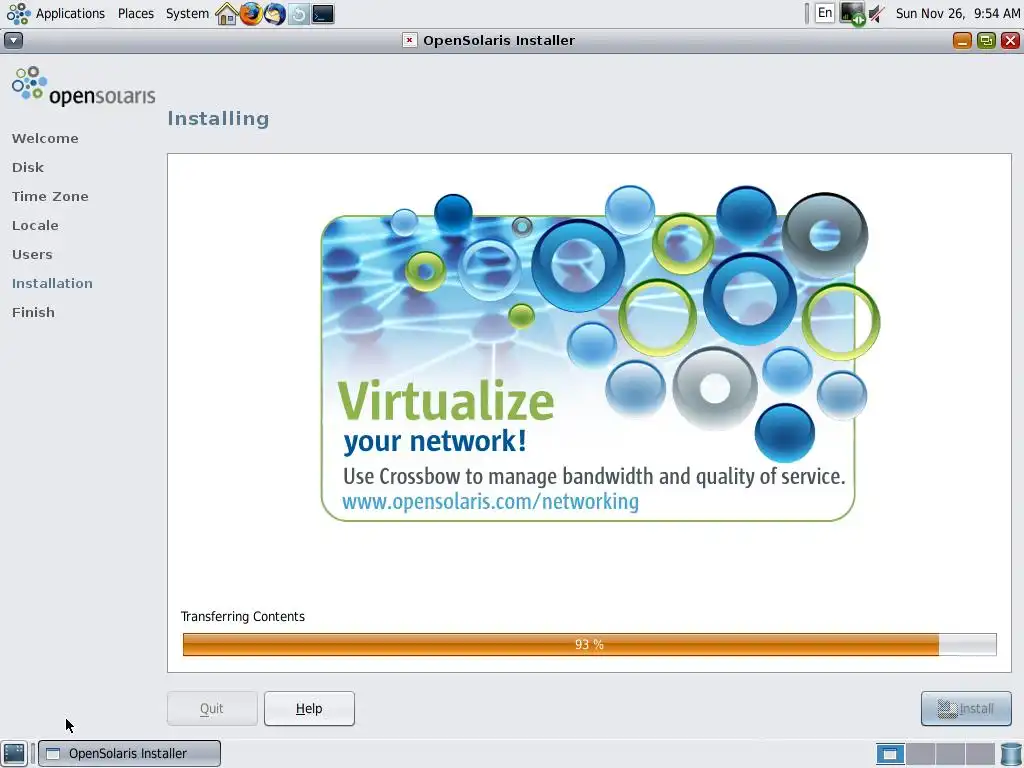Click the En keyboard layout indicator
Image resolution: width=1024 pixels, height=768 pixels.
tap(825, 12)
